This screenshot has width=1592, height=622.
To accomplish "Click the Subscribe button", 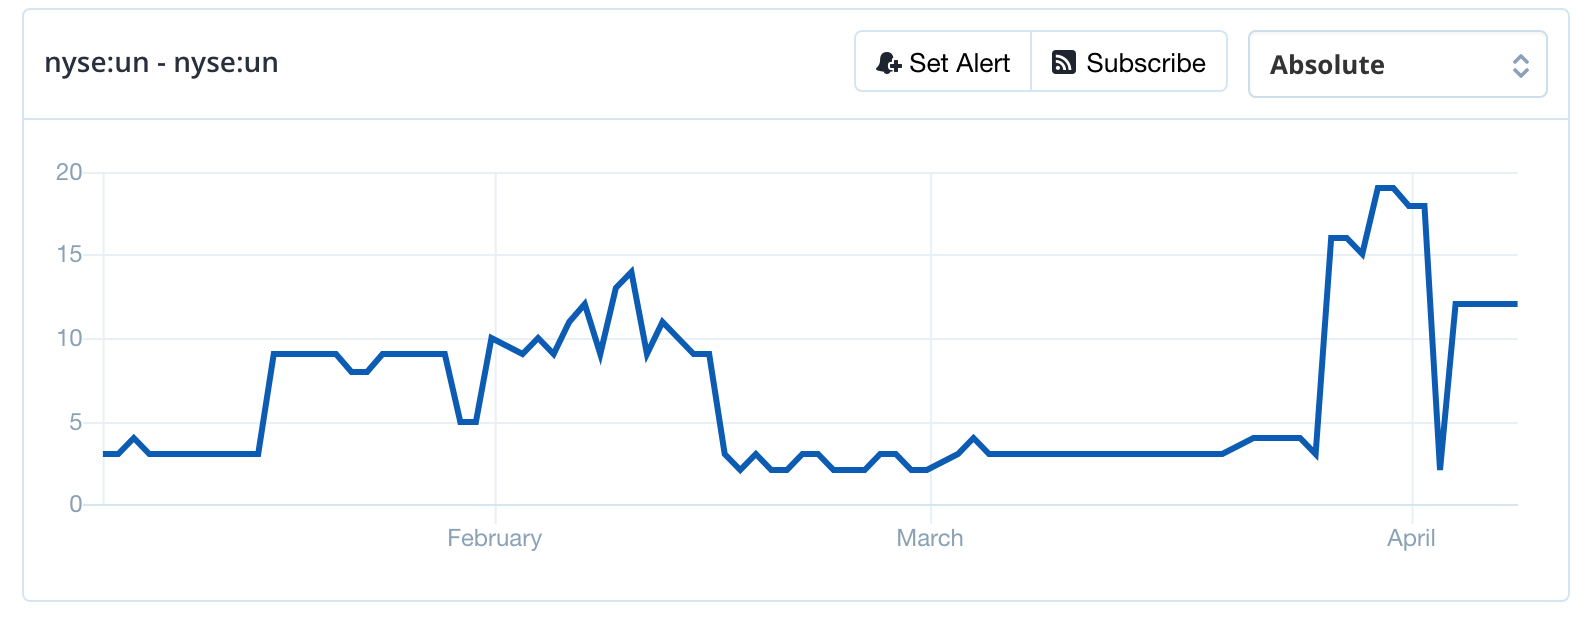I will 1130,61.
